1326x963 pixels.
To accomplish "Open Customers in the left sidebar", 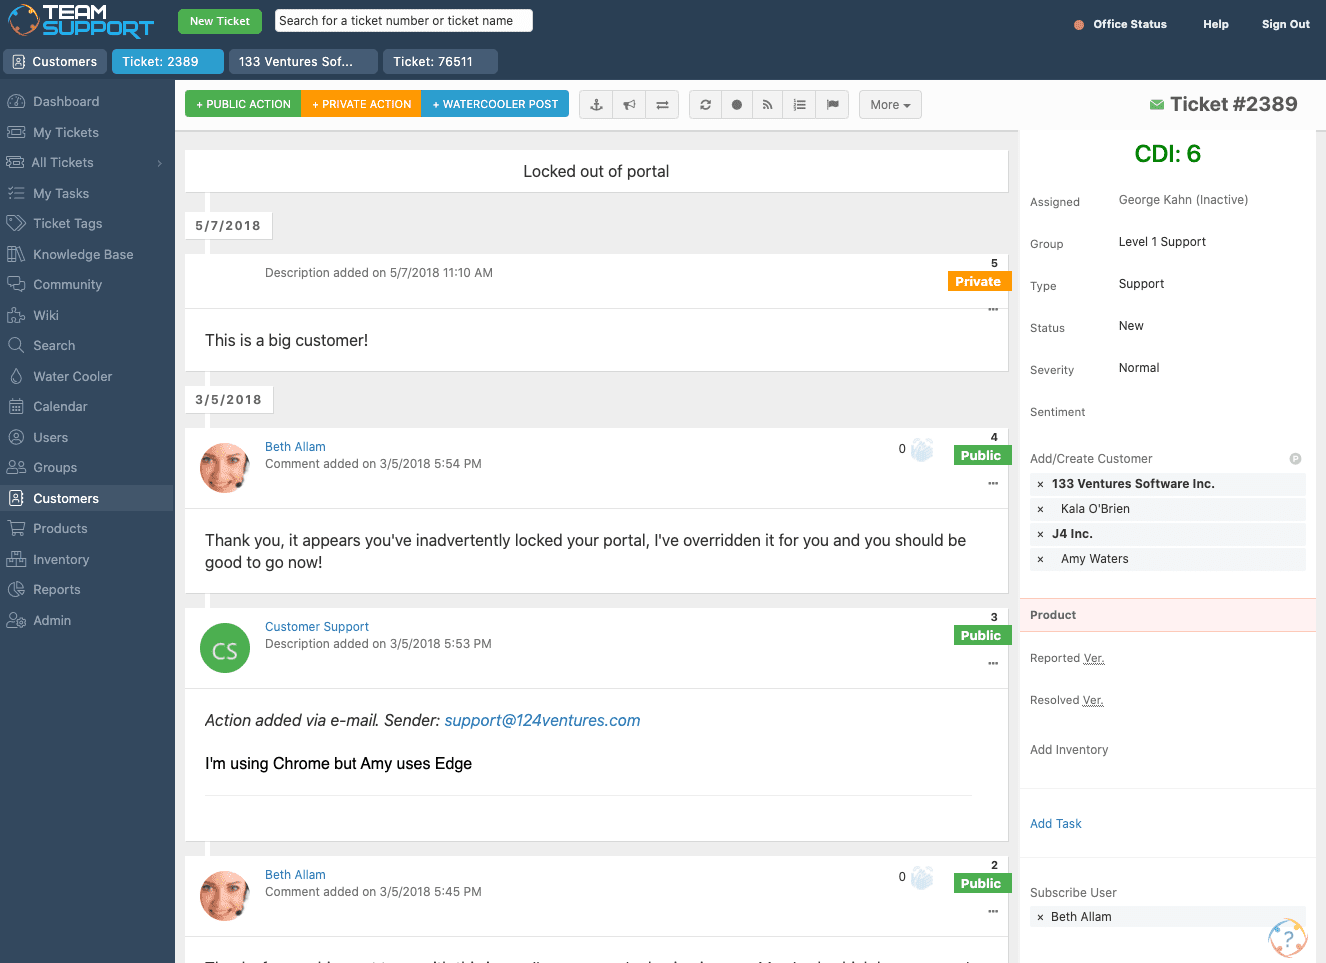I will [x=66, y=498].
